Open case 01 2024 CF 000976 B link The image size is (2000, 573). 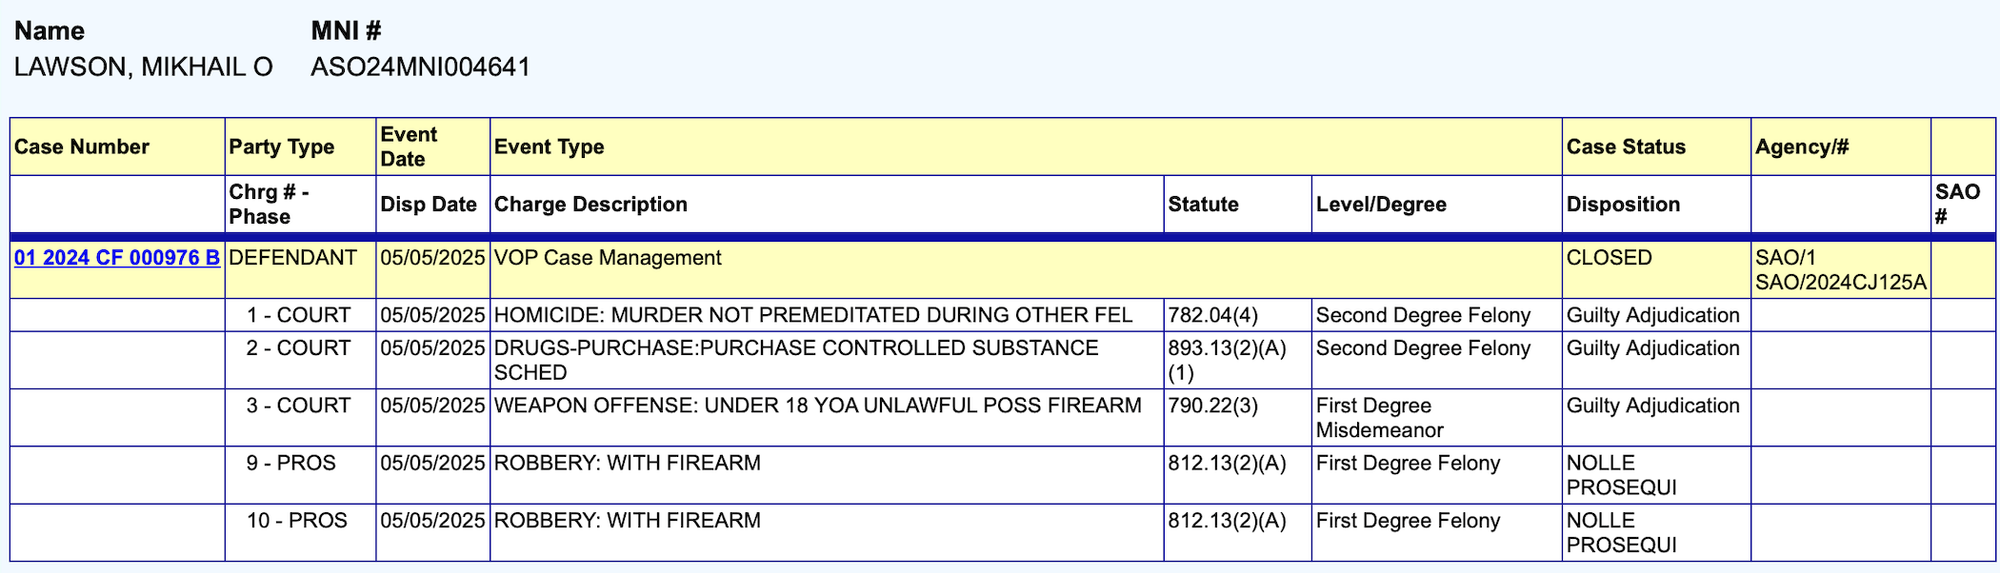click(117, 258)
